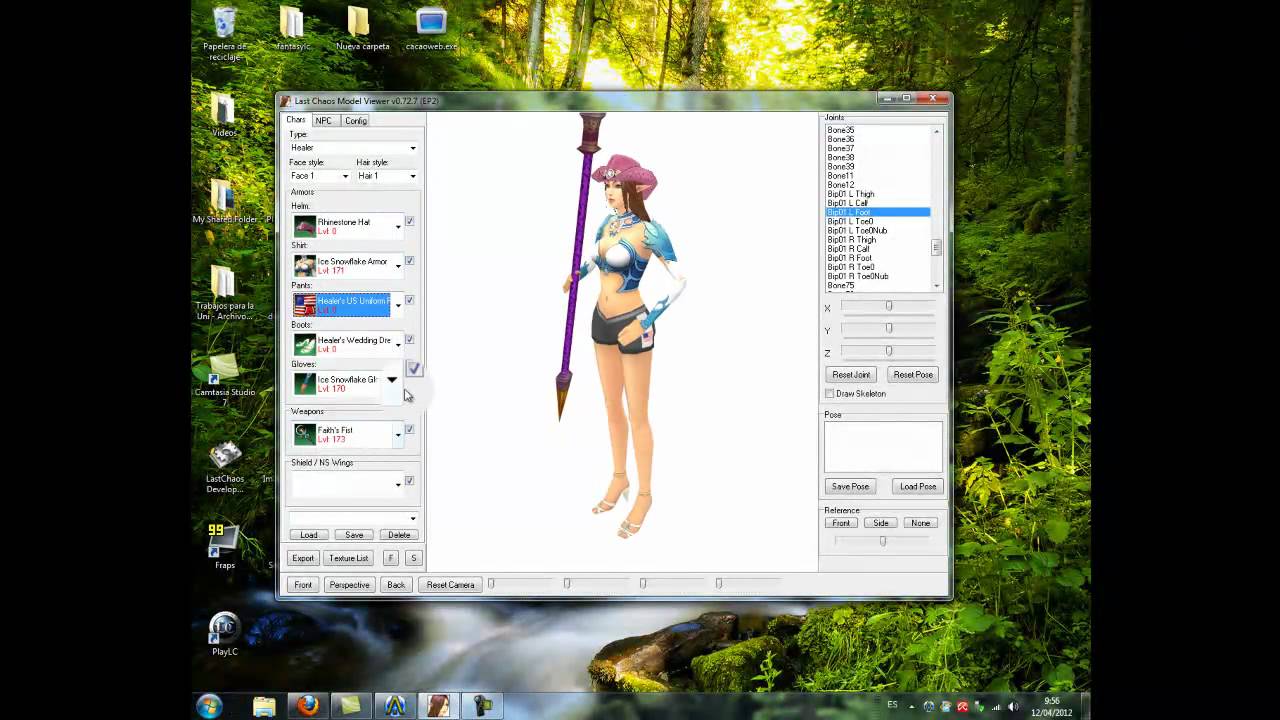Click the Joints list scrollbar thumb

coord(937,247)
